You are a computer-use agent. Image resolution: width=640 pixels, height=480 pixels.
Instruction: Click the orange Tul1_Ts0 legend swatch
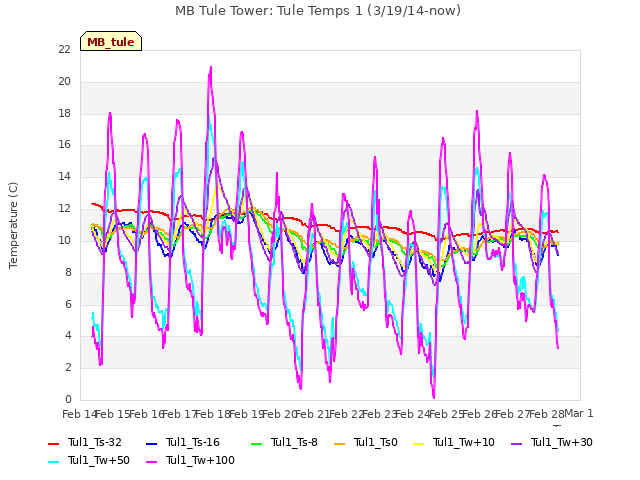(x=340, y=443)
